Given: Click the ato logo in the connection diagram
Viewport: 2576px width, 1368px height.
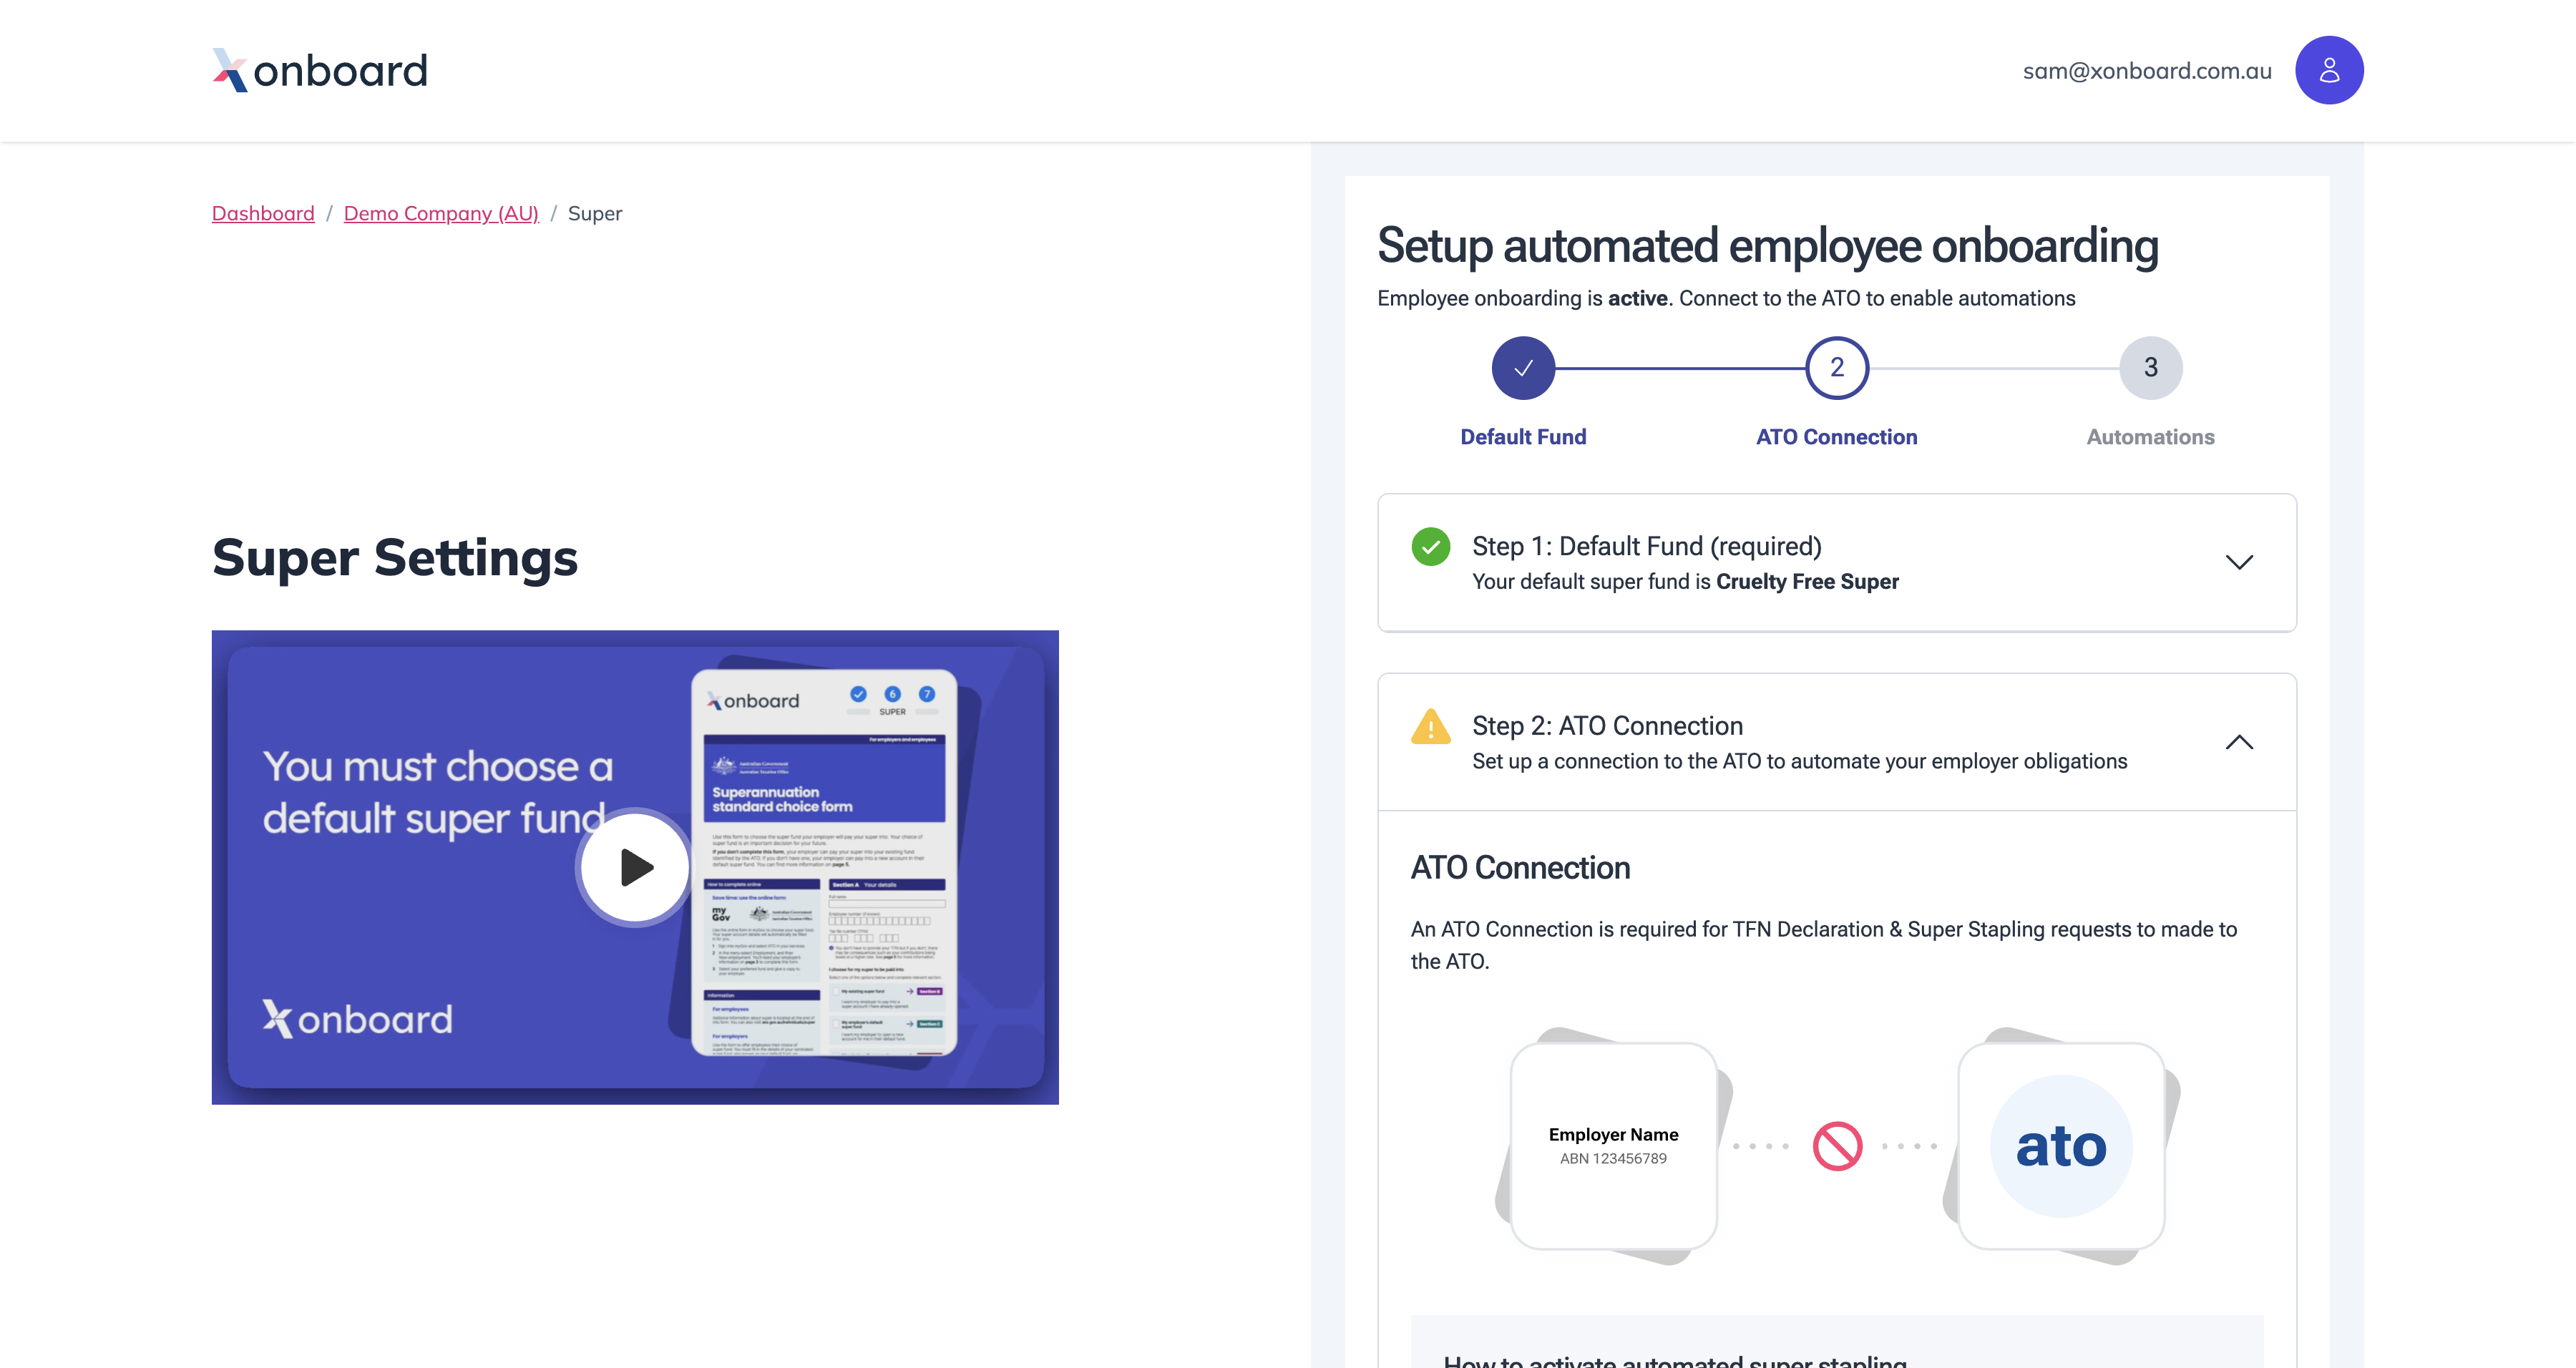Looking at the screenshot, I should [2059, 1147].
